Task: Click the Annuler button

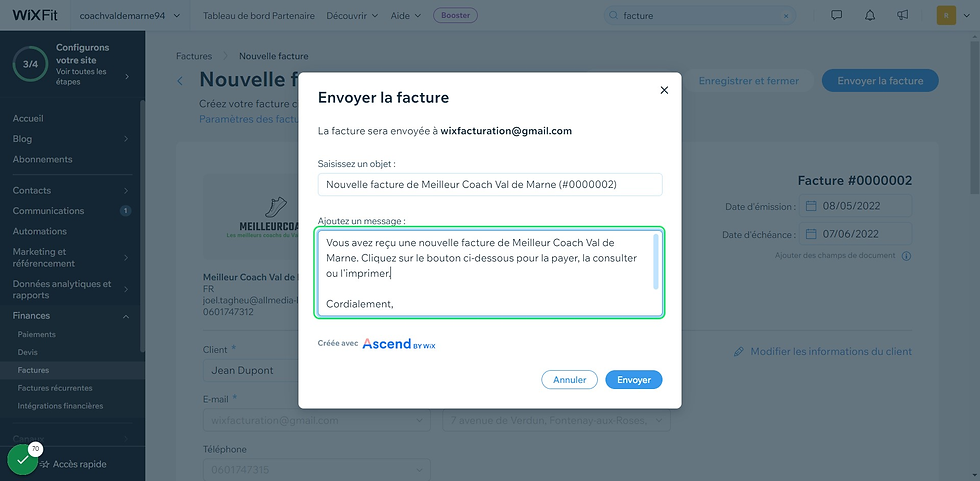Action: pos(569,380)
